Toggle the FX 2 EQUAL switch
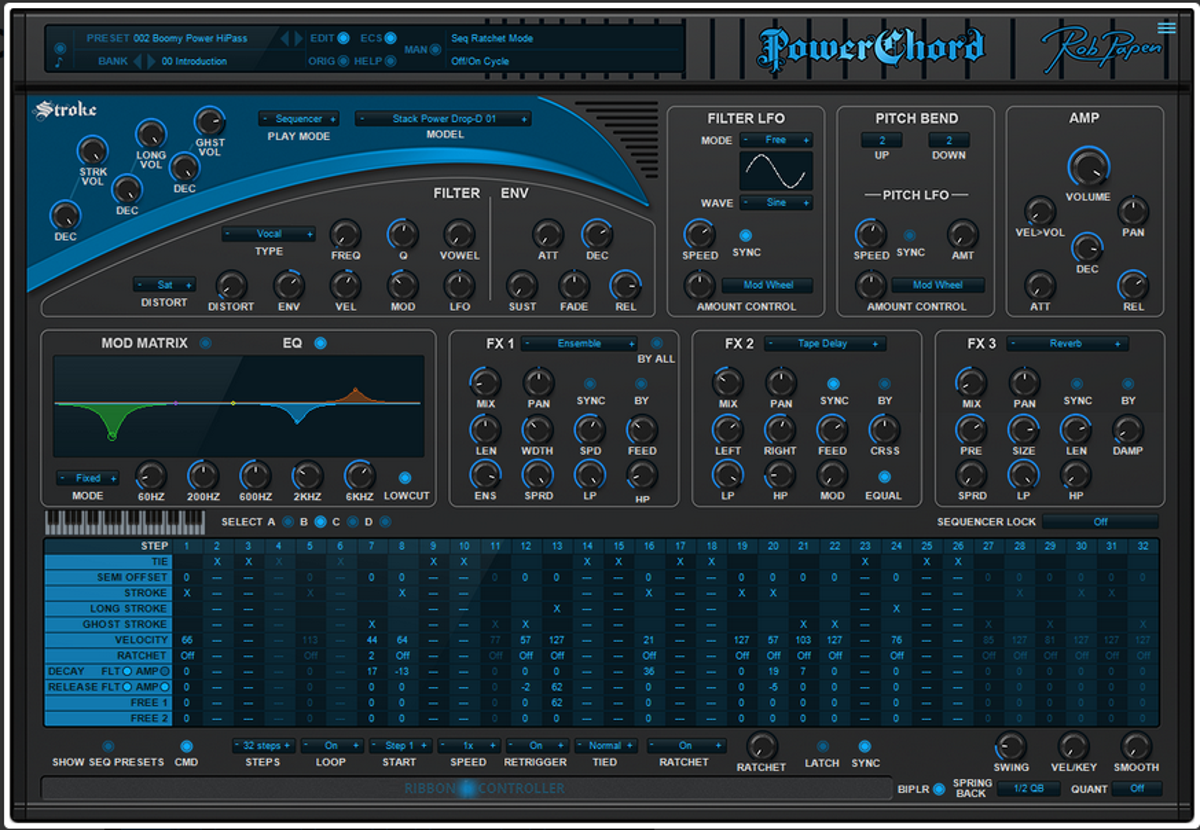The image size is (1200, 830). coord(884,477)
